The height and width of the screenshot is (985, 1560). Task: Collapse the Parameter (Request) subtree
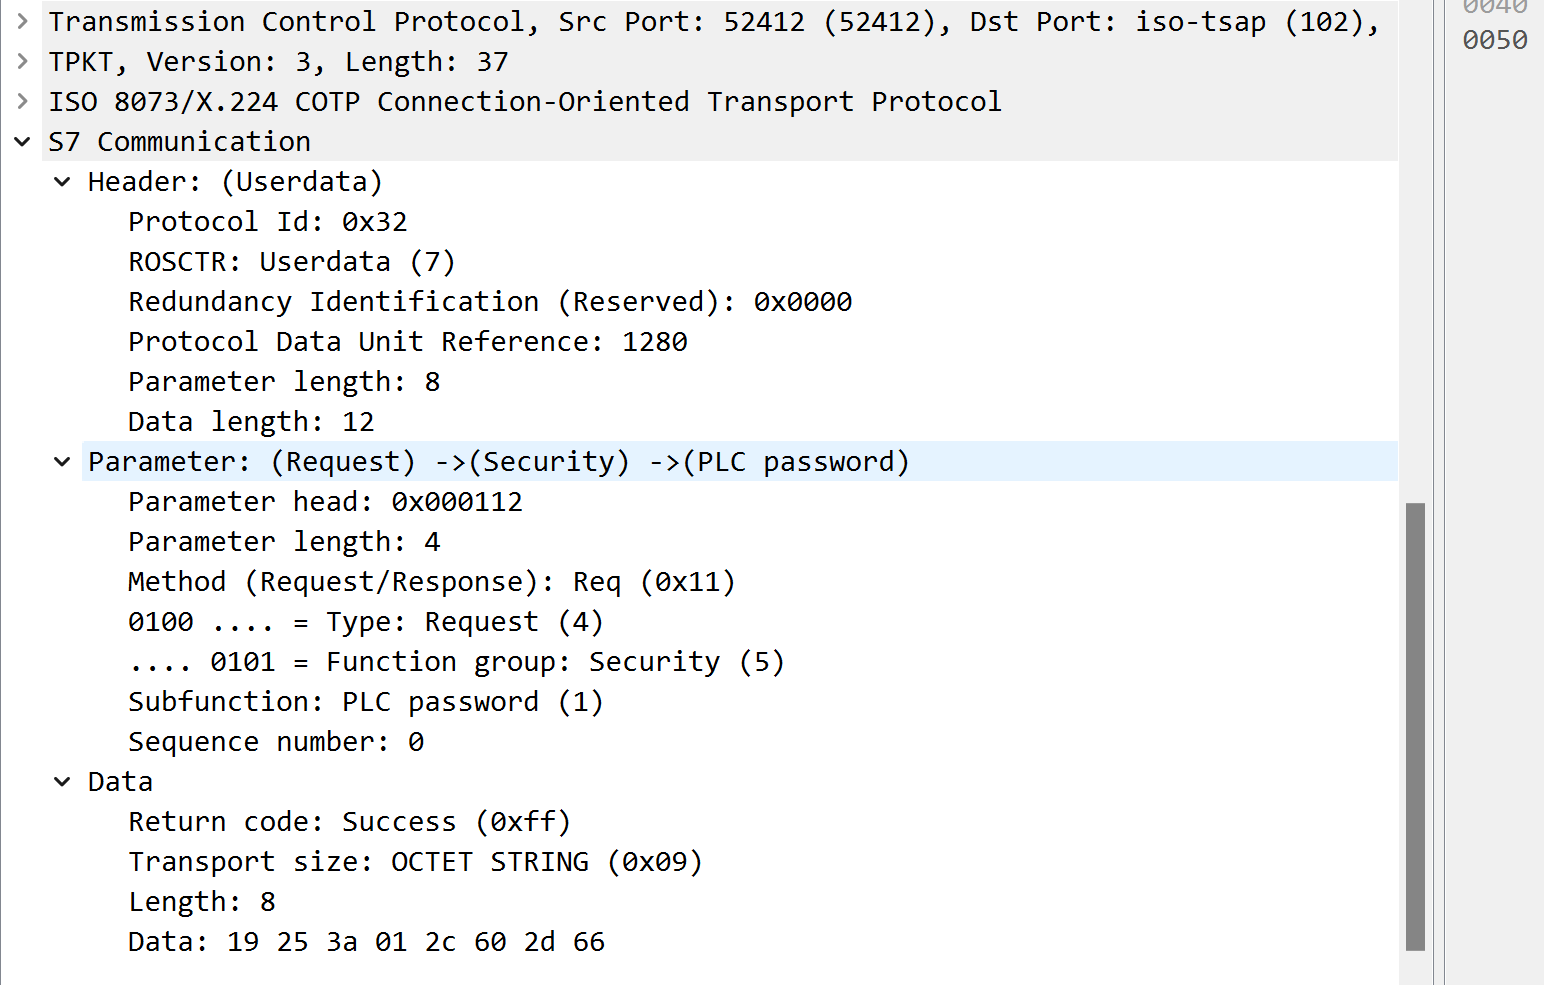tap(62, 461)
